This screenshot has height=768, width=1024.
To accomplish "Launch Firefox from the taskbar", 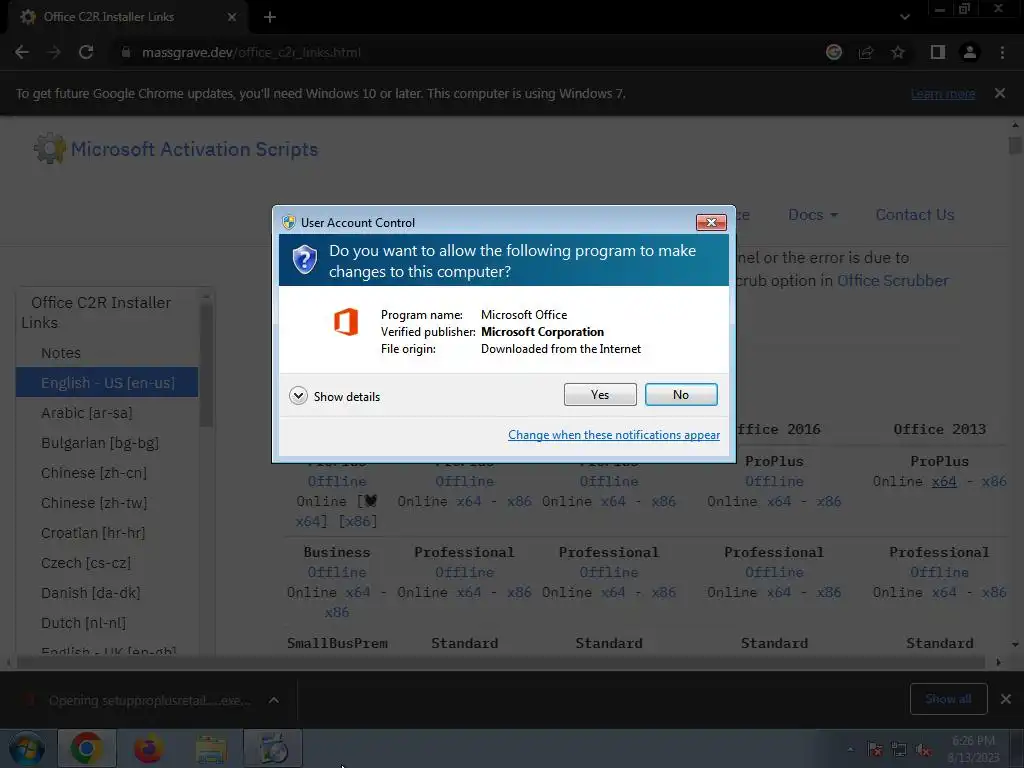I will (x=149, y=748).
